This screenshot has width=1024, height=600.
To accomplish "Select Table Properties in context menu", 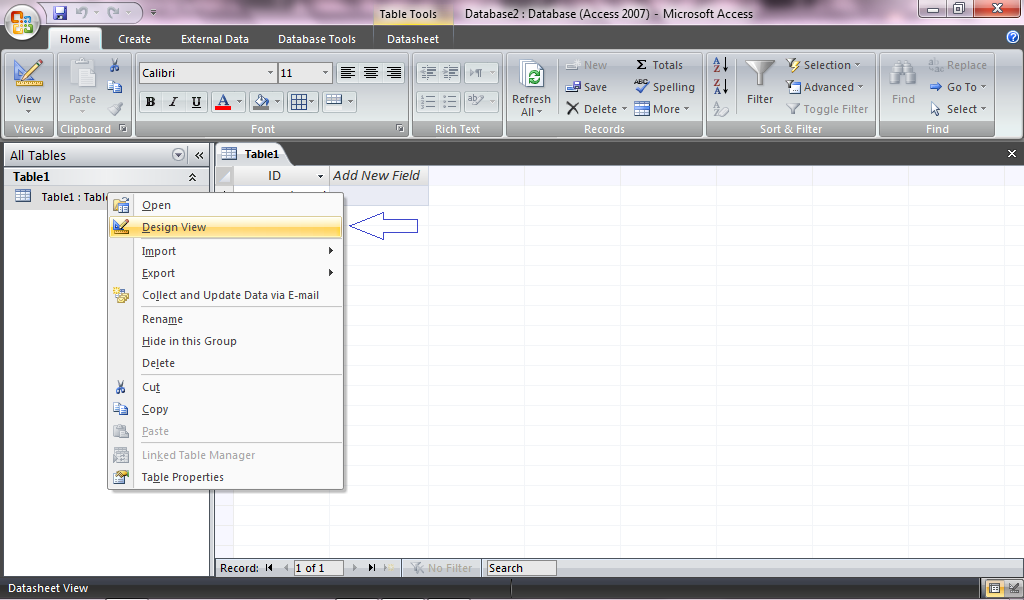I will point(226,477).
